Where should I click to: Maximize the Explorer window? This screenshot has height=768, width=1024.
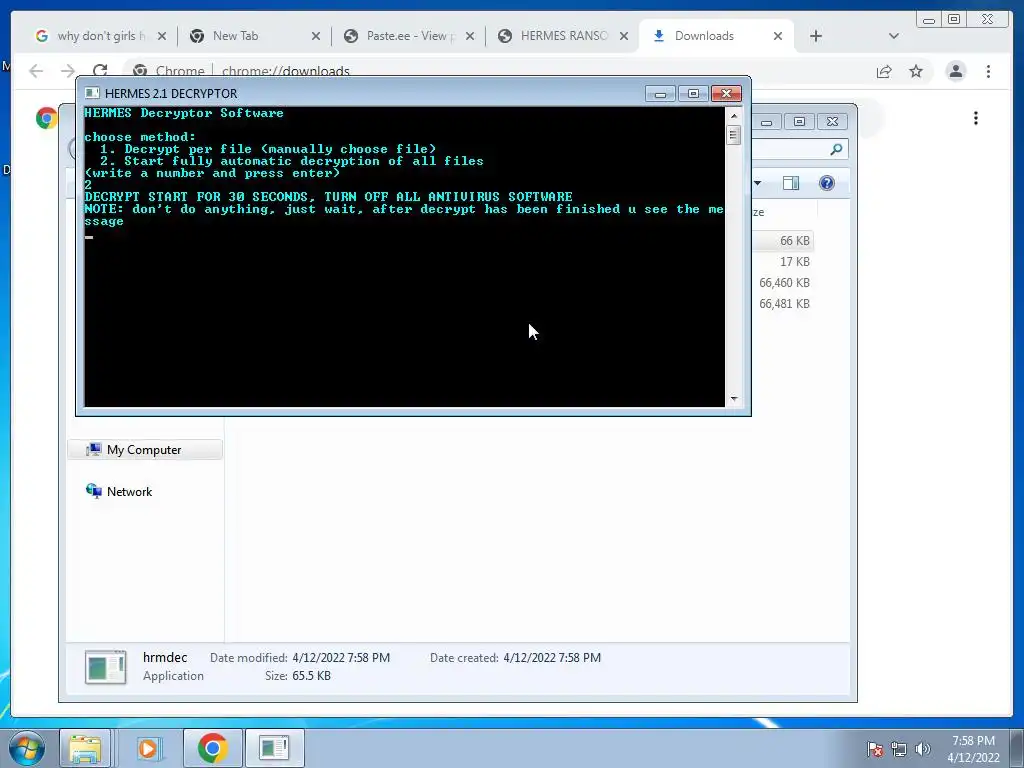[799, 121]
